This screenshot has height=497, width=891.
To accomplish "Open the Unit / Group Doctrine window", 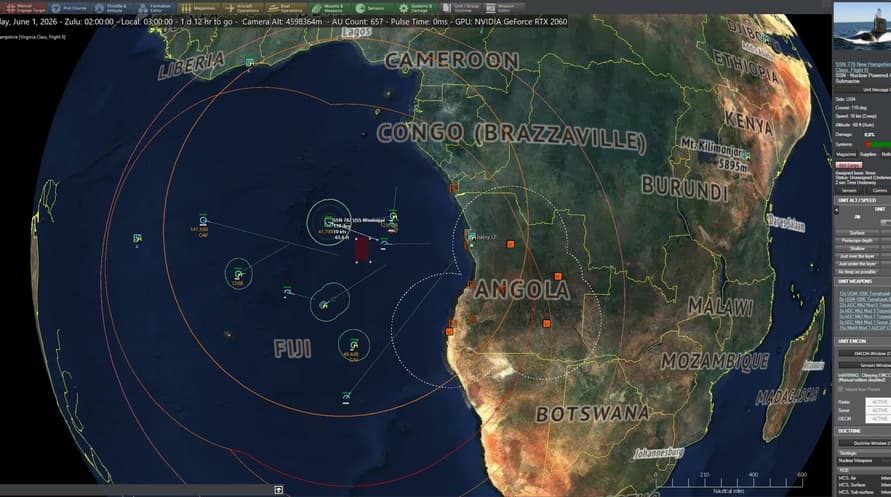I will pos(460,8).
